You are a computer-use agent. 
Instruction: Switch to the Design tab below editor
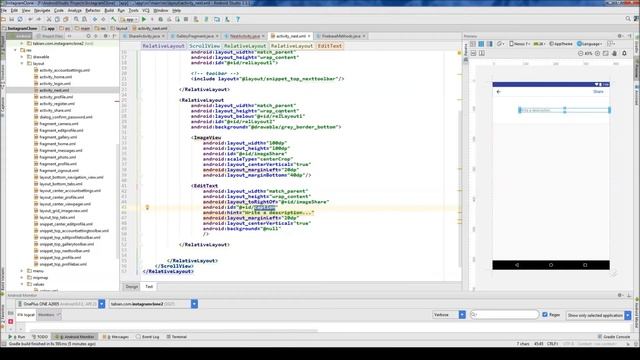pos(131,287)
